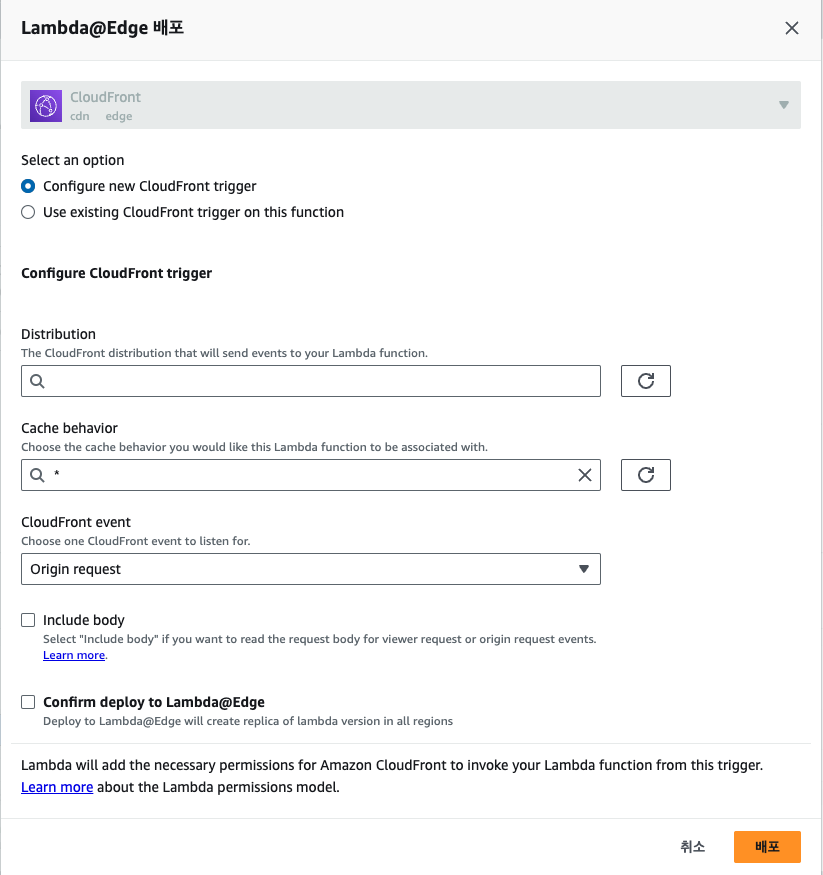Screen dimensions: 823x875
Task: Enable the Include body checkbox
Action: coord(29,620)
